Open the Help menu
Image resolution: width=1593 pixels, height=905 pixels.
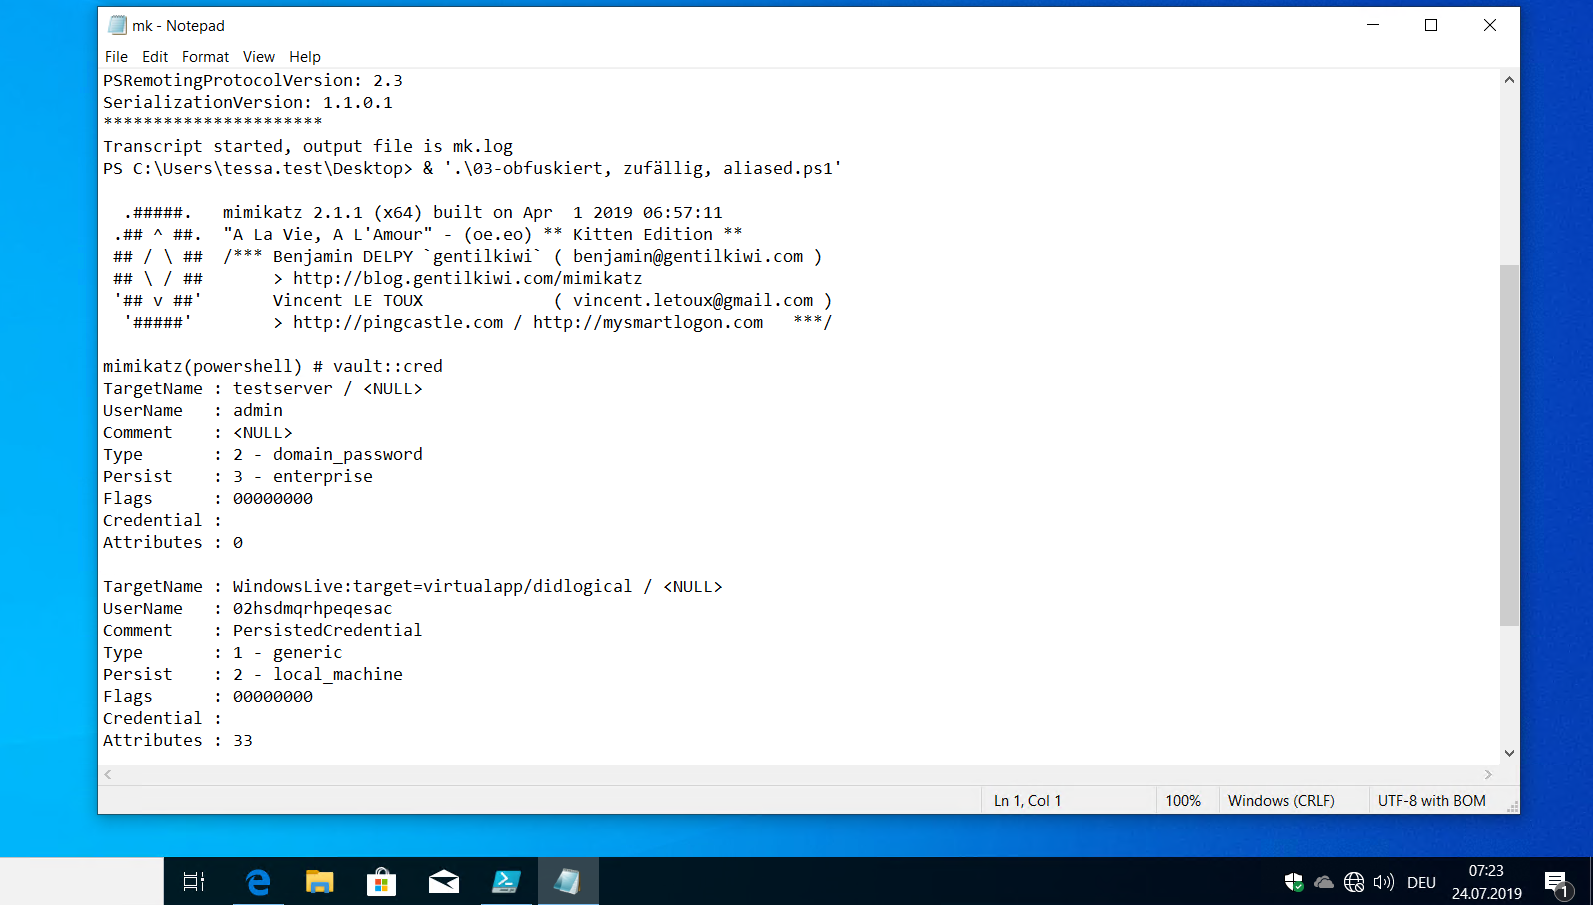(305, 57)
